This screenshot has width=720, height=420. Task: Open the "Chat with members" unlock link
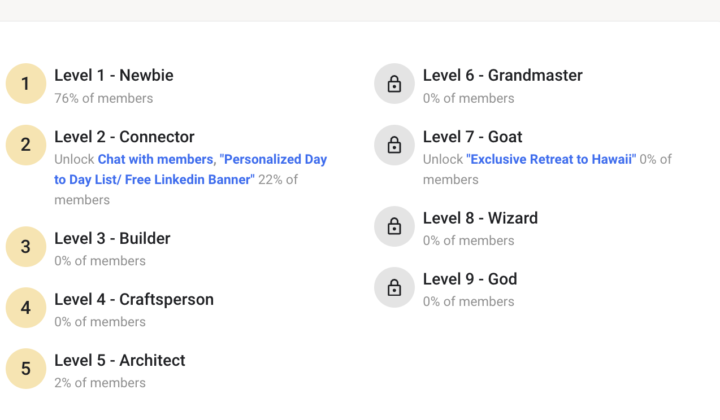(x=155, y=159)
